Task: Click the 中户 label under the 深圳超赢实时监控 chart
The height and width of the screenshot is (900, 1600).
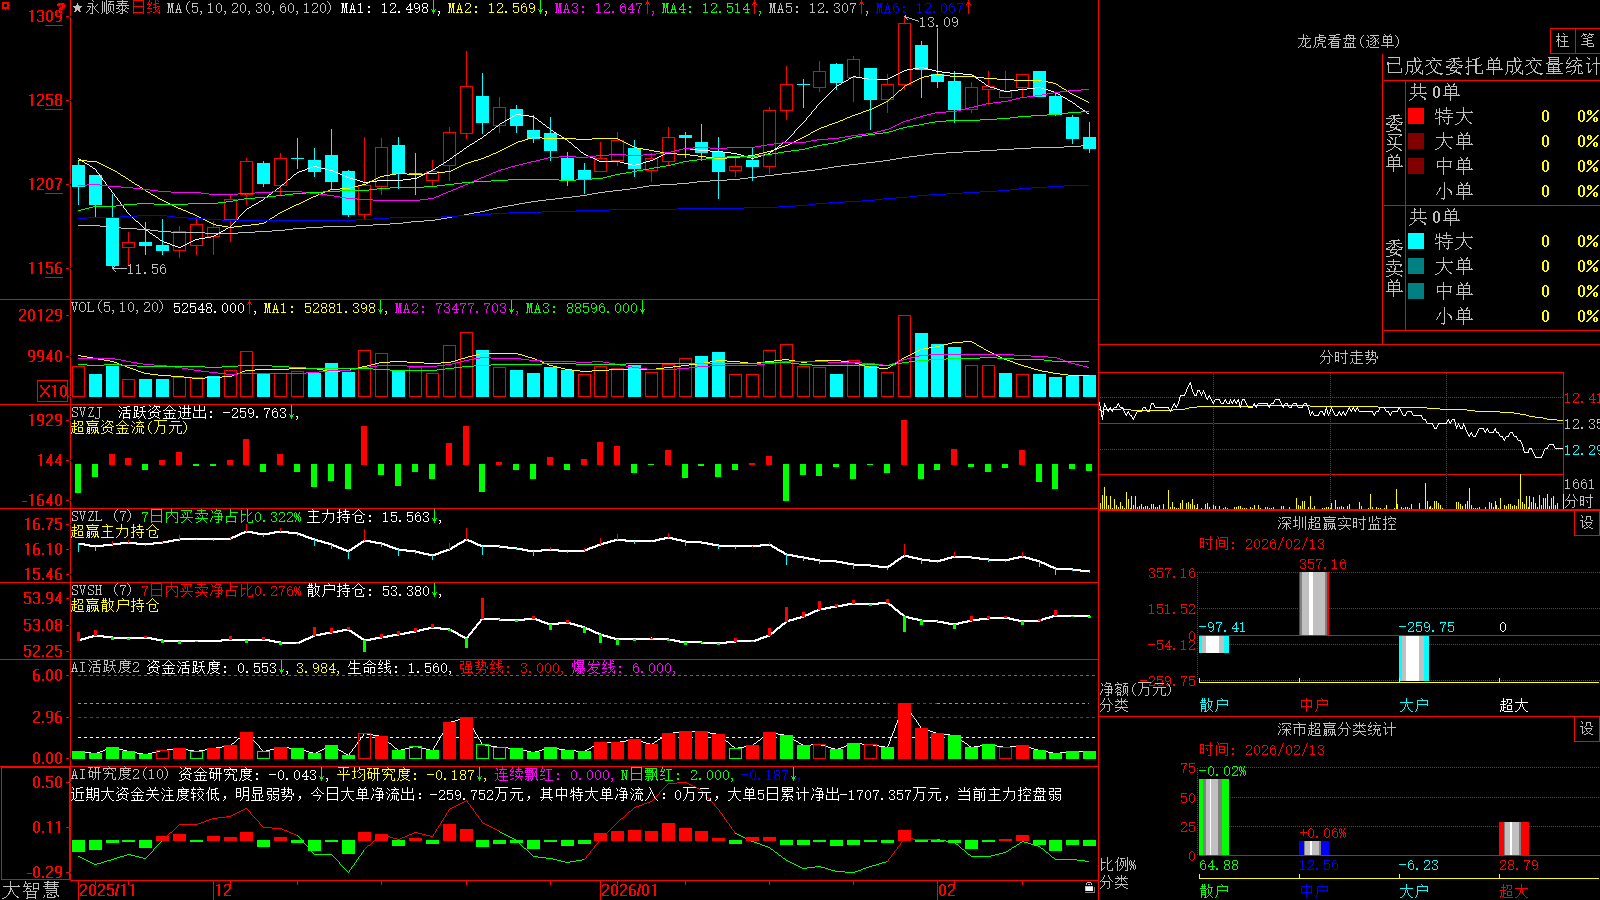Action: (x=1314, y=705)
